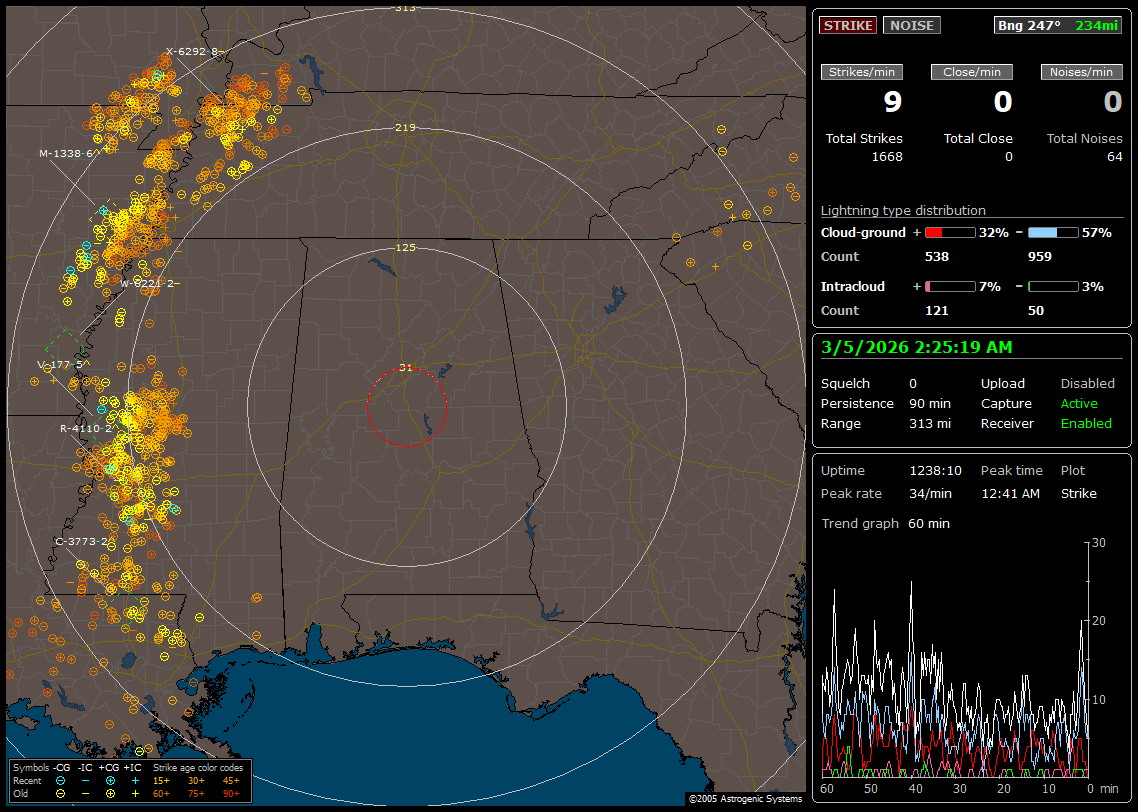Click the recent +CG symbol in legend
Image resolution: width=1138 pixels, height=812 pixels.
point(110,780)
